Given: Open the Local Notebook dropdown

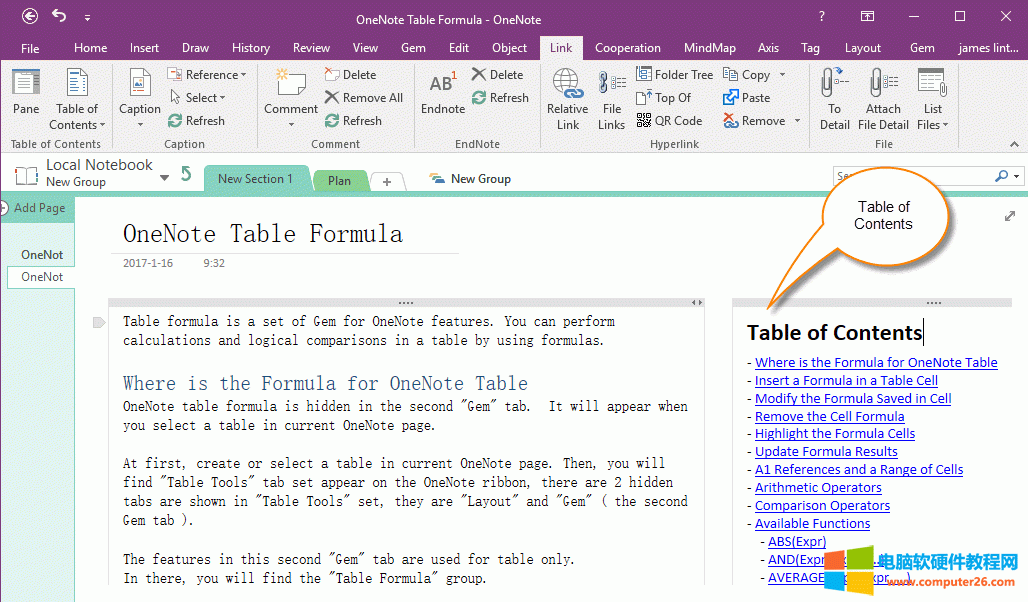Looking at the screenshot, I should (164, 178).
